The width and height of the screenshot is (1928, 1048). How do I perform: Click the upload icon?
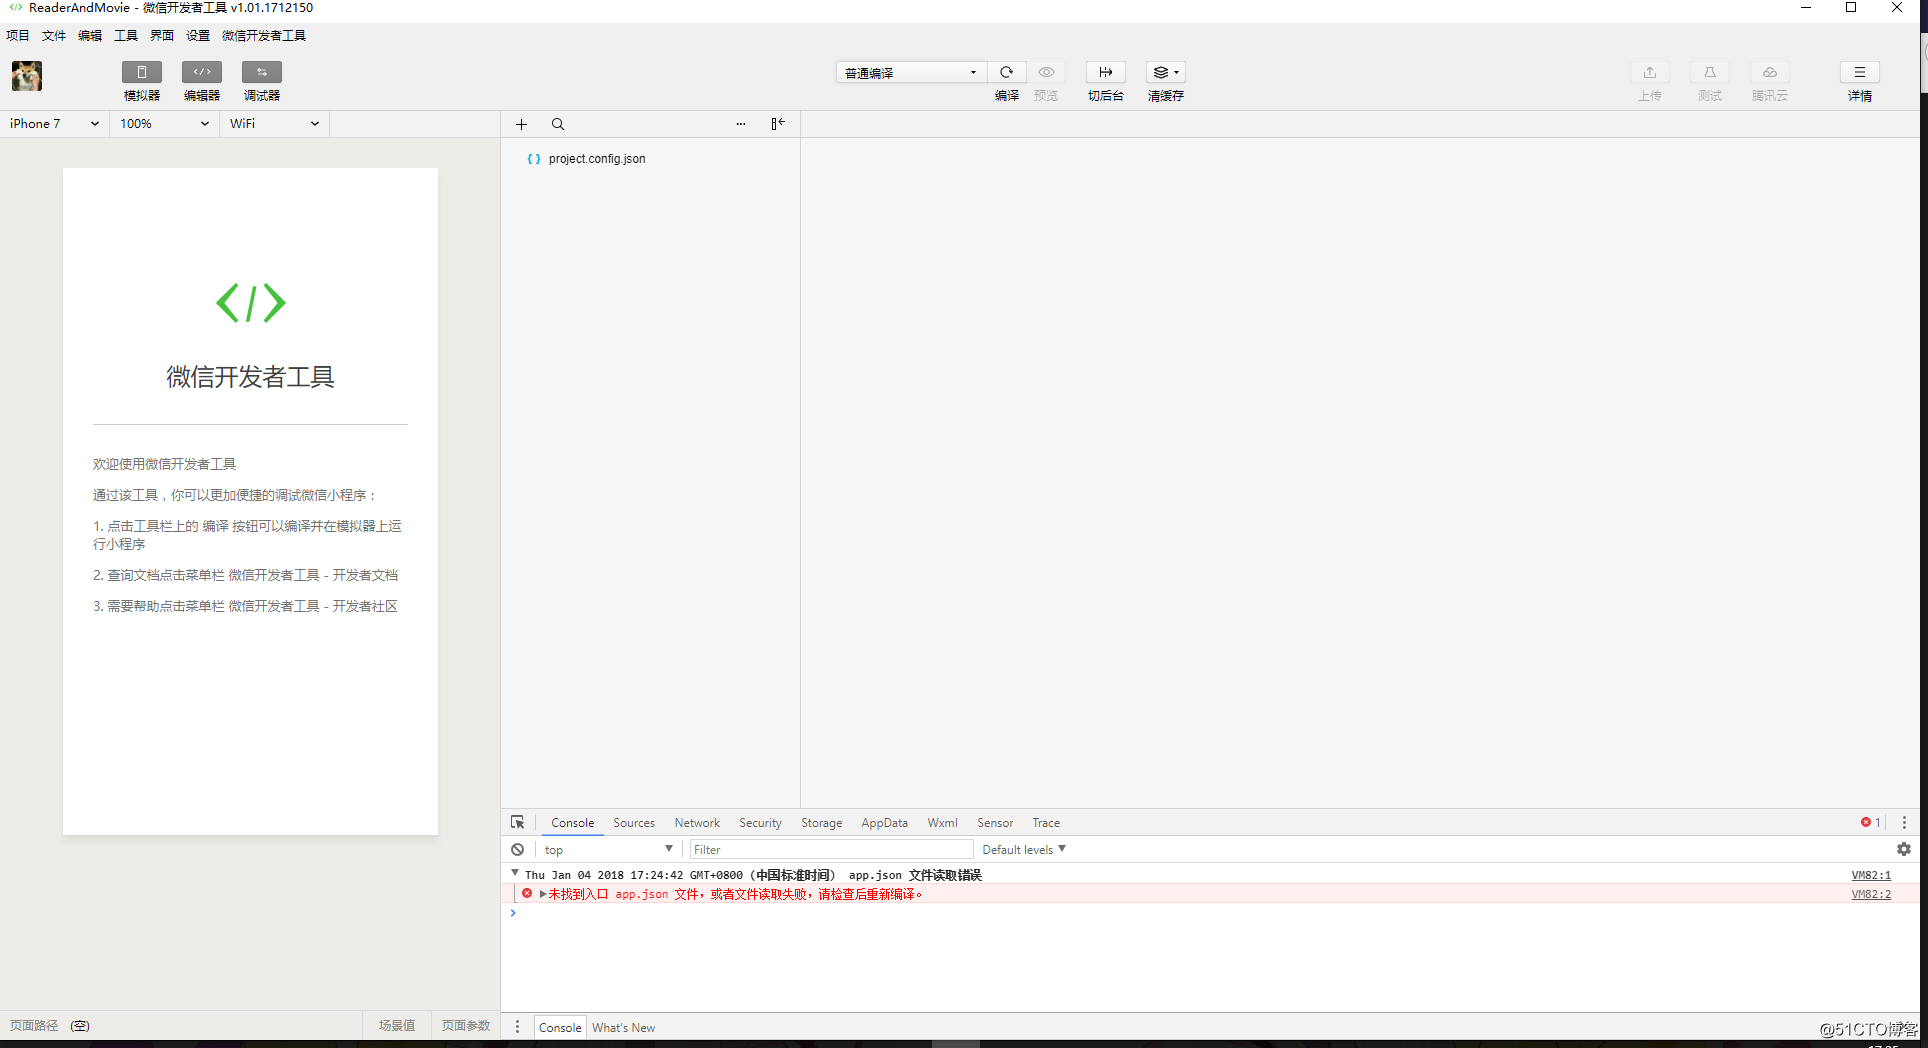(x=1650, y=72)
